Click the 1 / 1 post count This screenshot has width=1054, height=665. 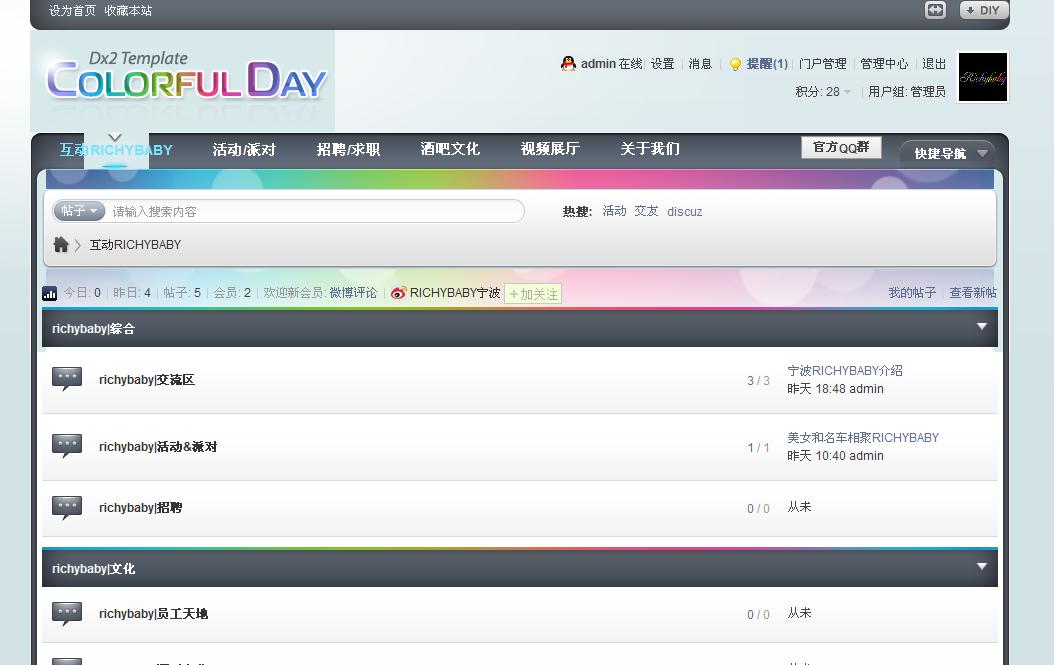[758, 448]
